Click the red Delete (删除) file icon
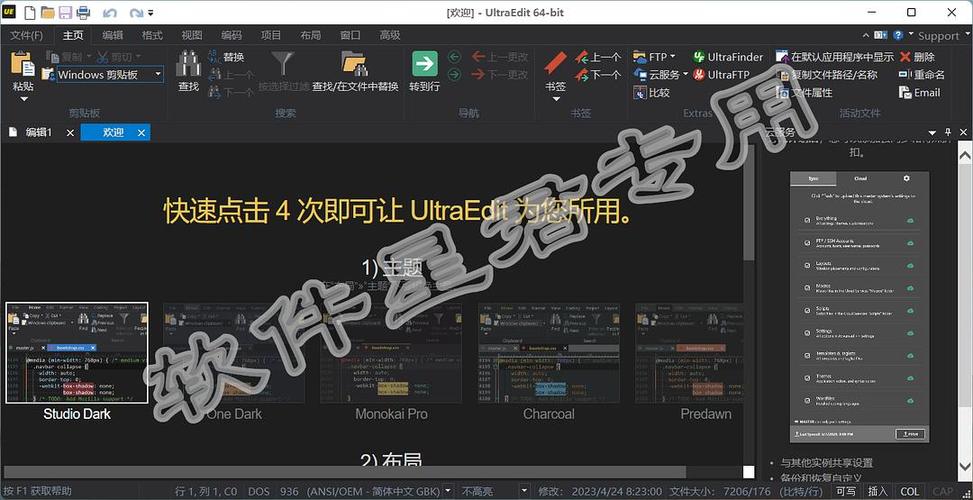Screen dimensions: 973x500 pyautogui.click(x=906, y=57)
